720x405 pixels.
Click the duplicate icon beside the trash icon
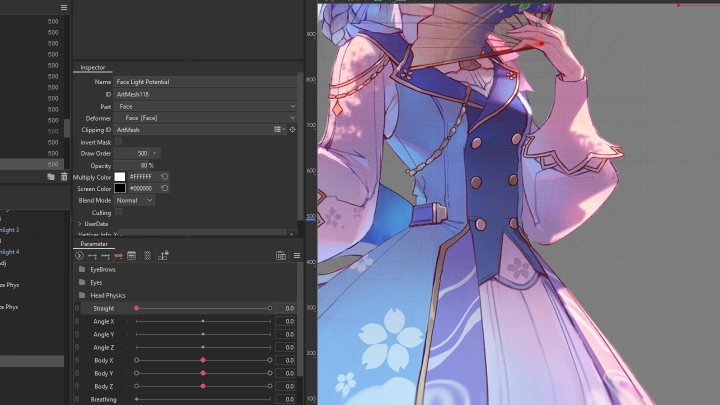(51, 176)
